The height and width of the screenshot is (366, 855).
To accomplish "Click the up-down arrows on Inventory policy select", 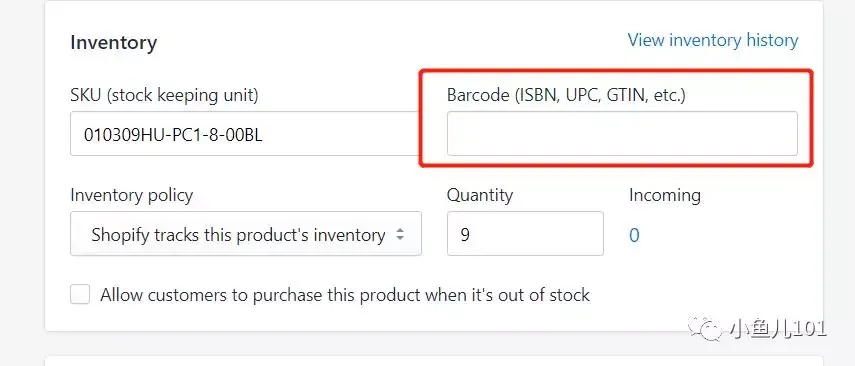I will pyautogui.click(x=400, y=235).
